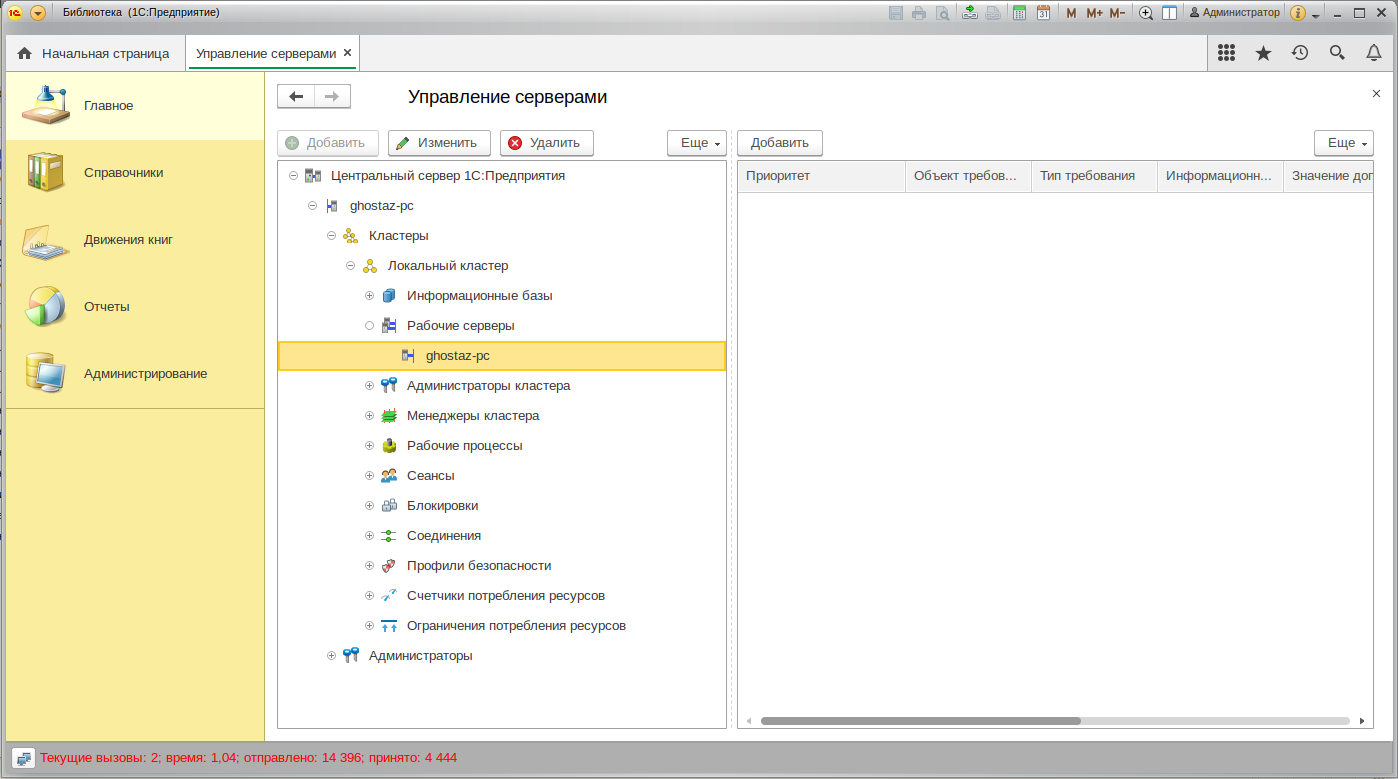Open the 1C main menu dropdown icon
The height and width of the screenshot is (779, 1398).
tap(38, 13)
